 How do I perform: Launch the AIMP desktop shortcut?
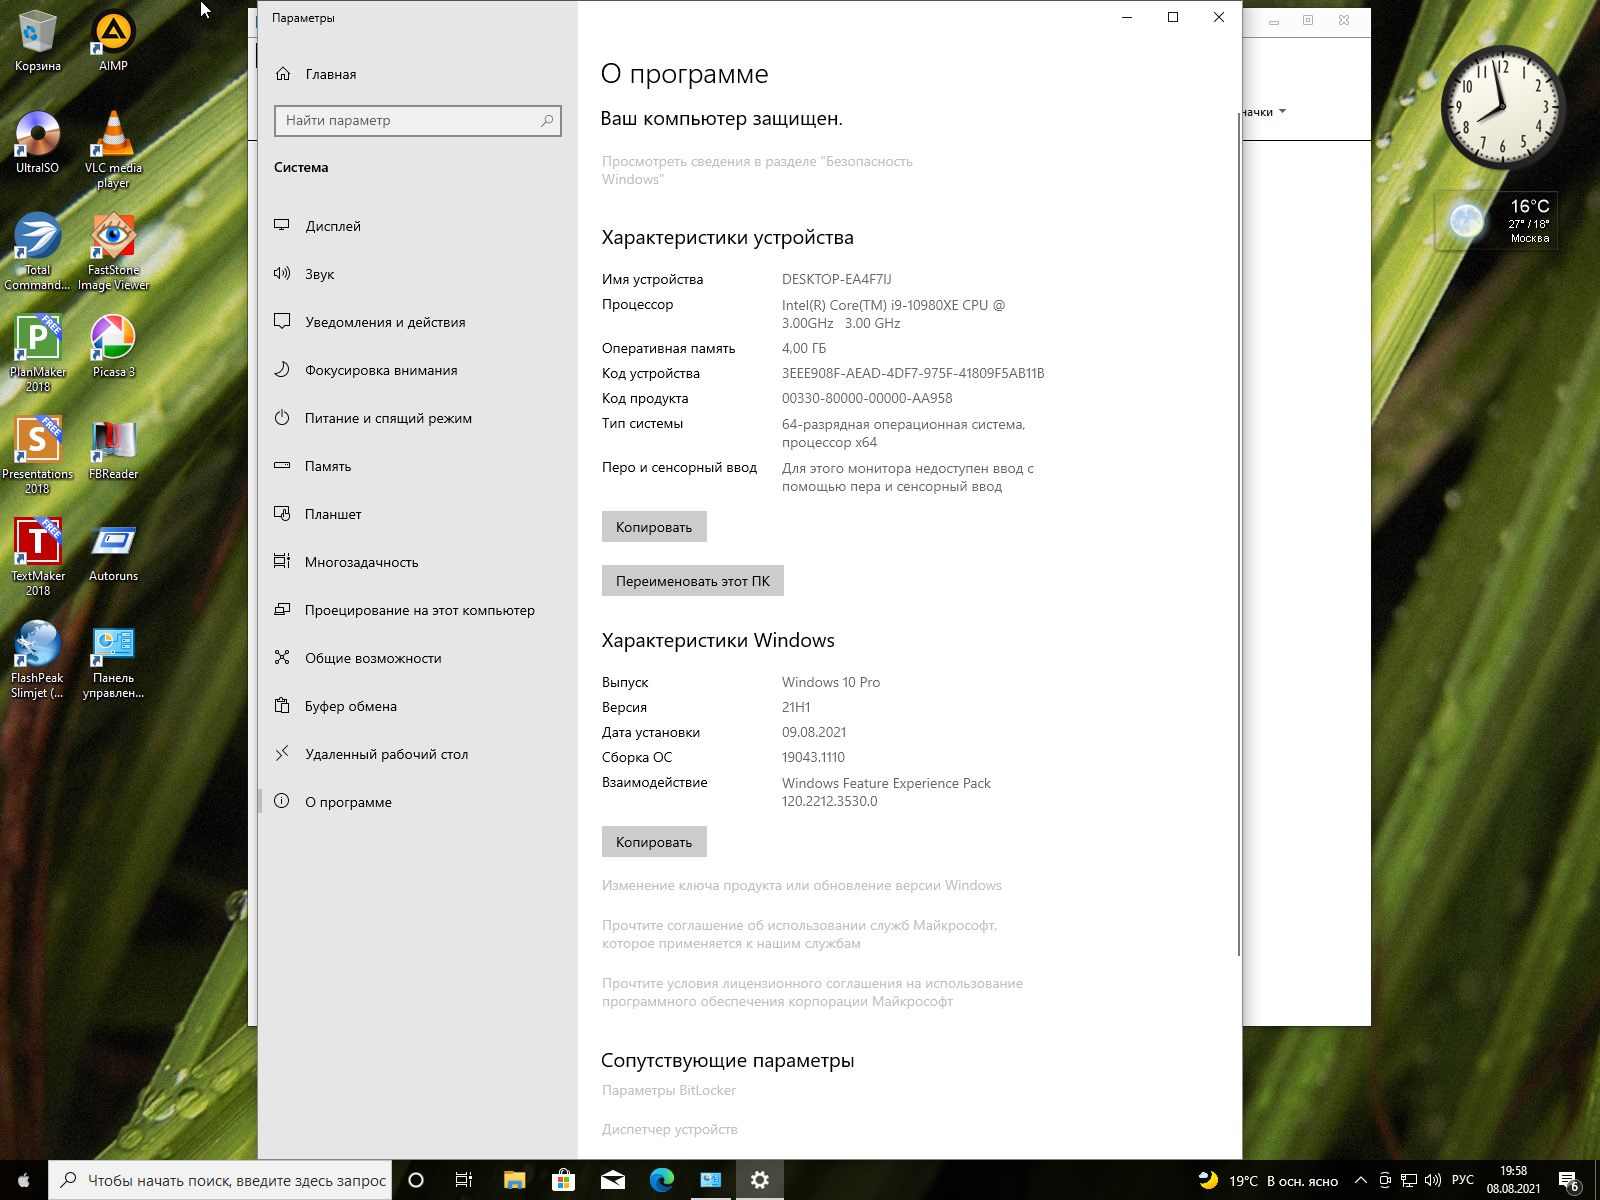pyautogui.click(x=113, y=41)
